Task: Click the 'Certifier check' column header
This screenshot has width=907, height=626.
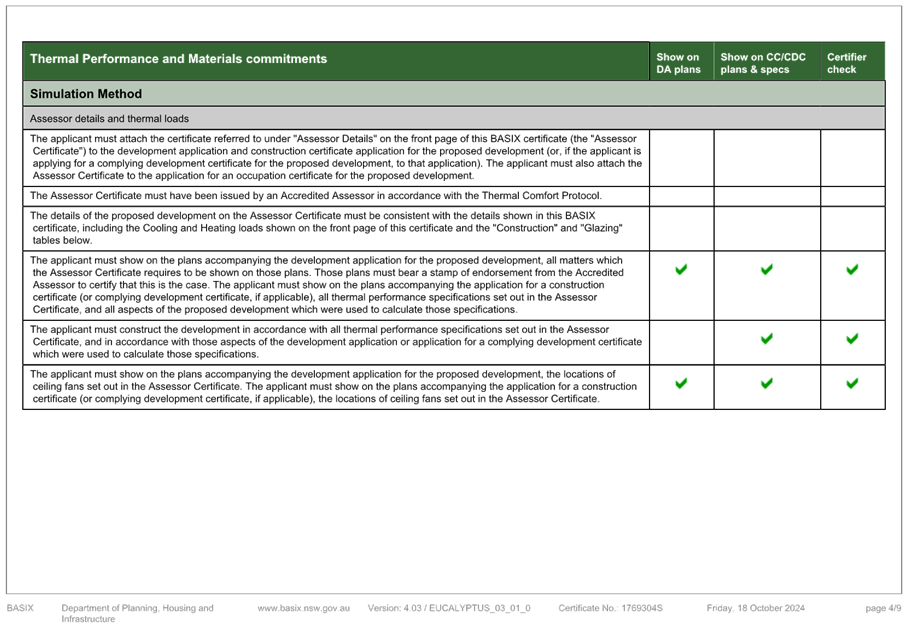Action: point(846,63)
